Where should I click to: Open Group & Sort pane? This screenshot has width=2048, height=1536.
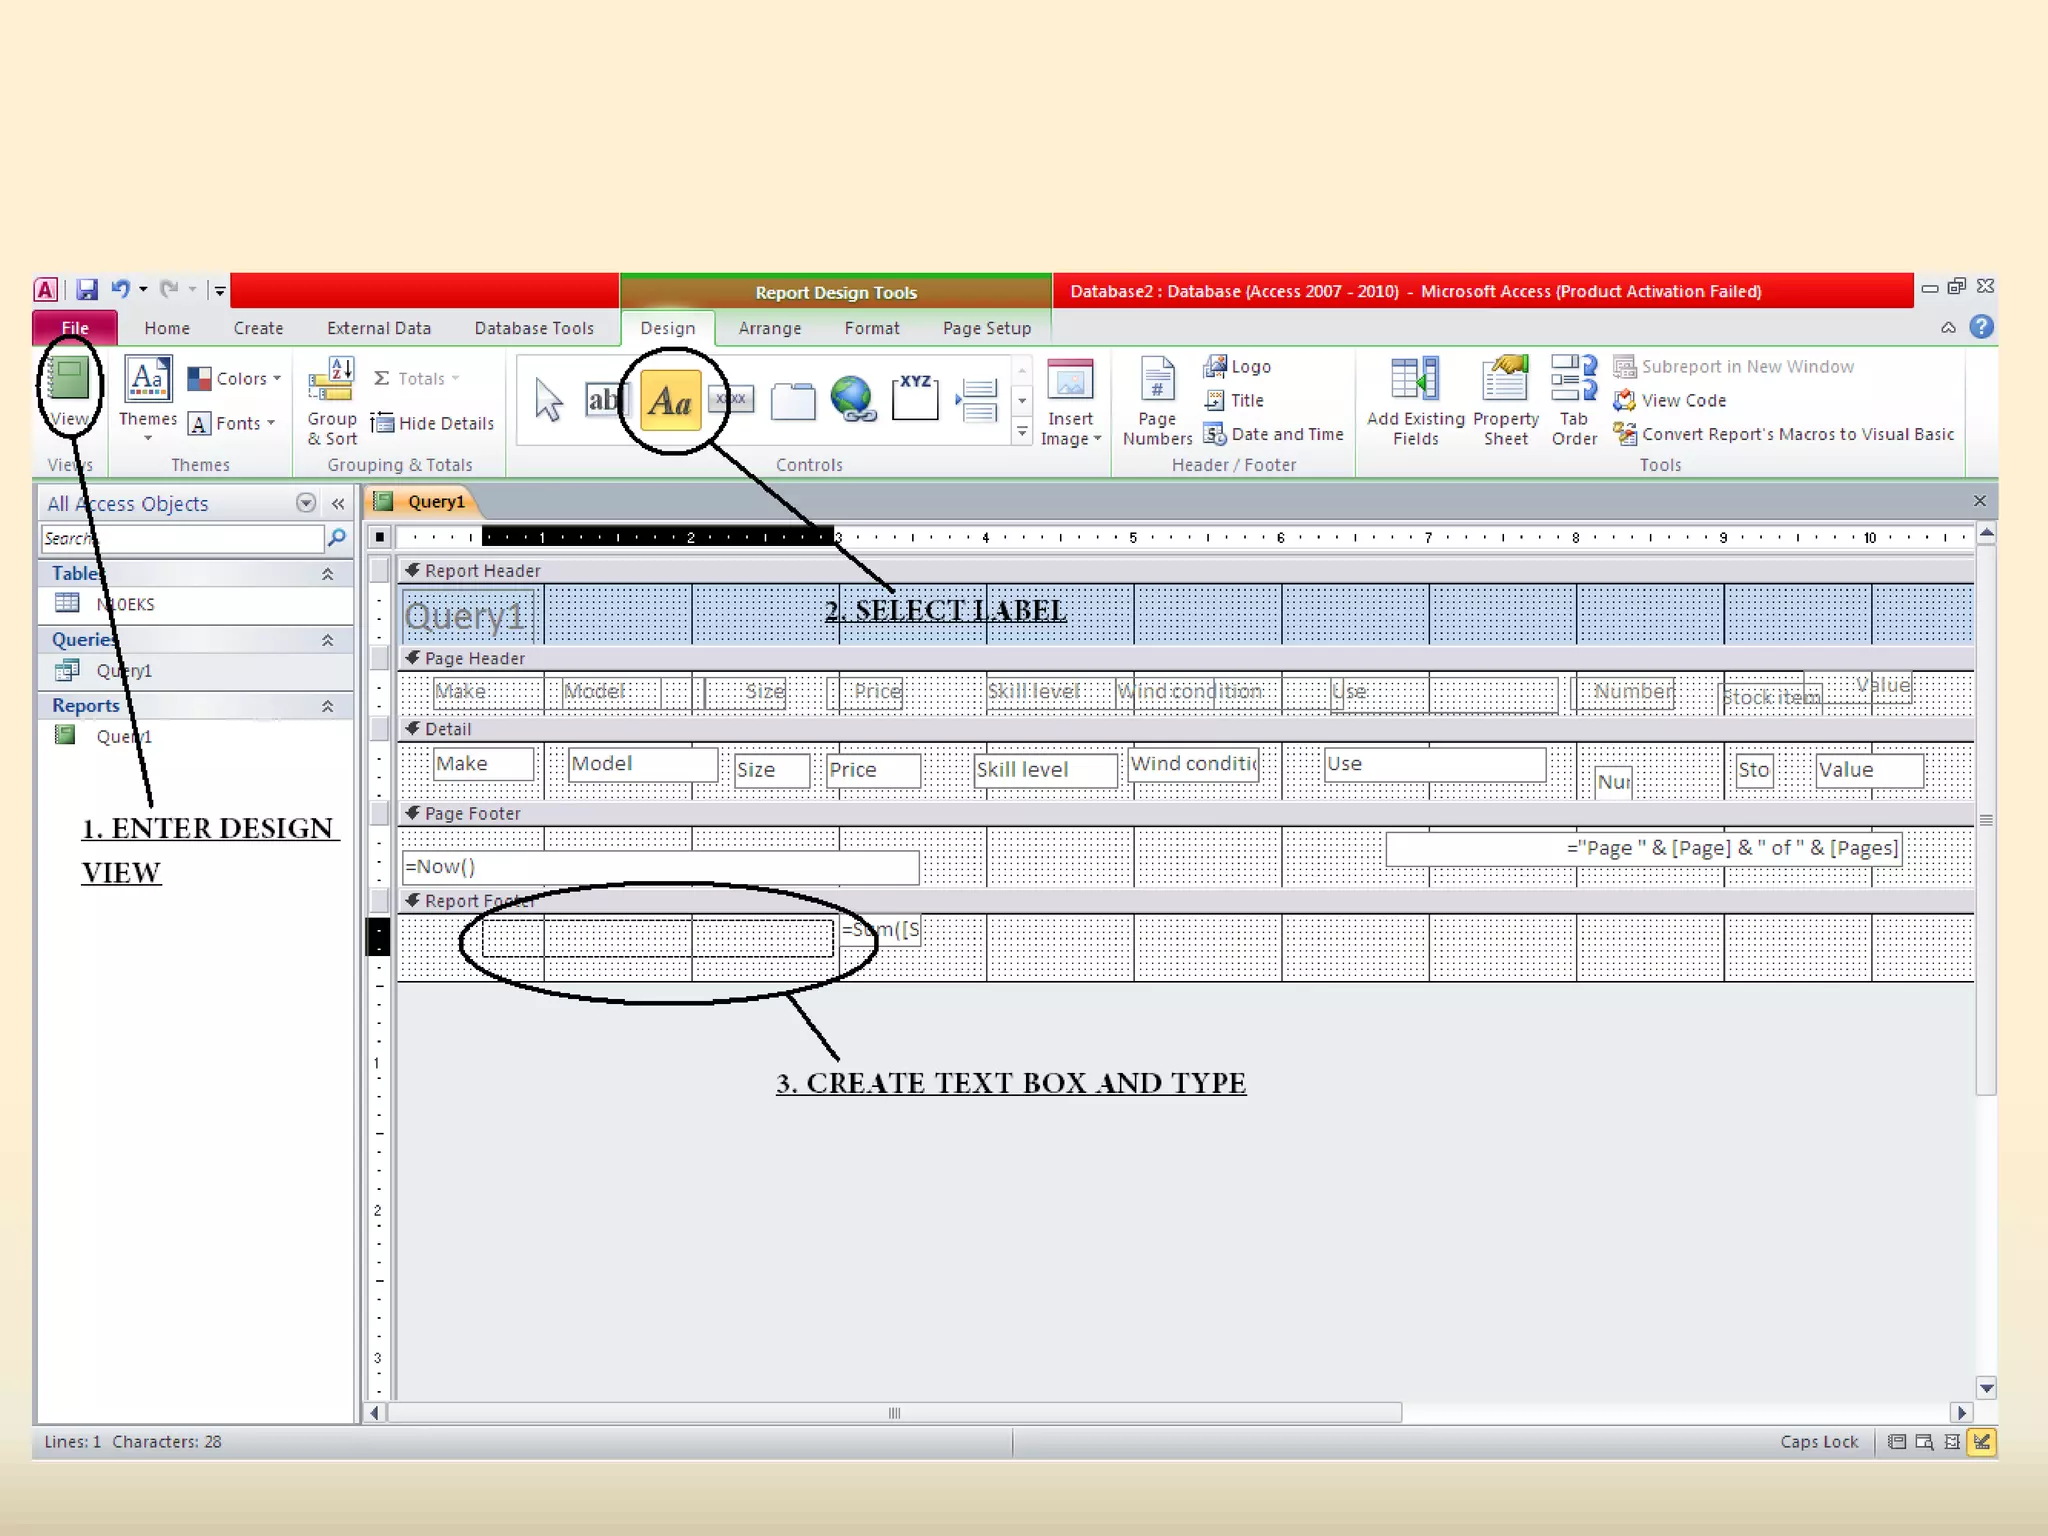coord(331,400)
